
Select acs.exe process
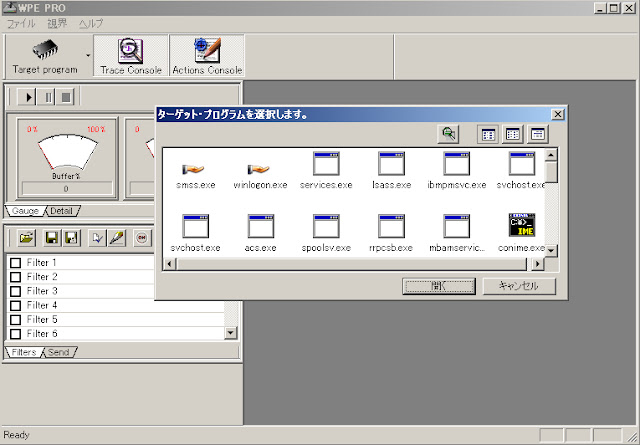click(260, 234)
